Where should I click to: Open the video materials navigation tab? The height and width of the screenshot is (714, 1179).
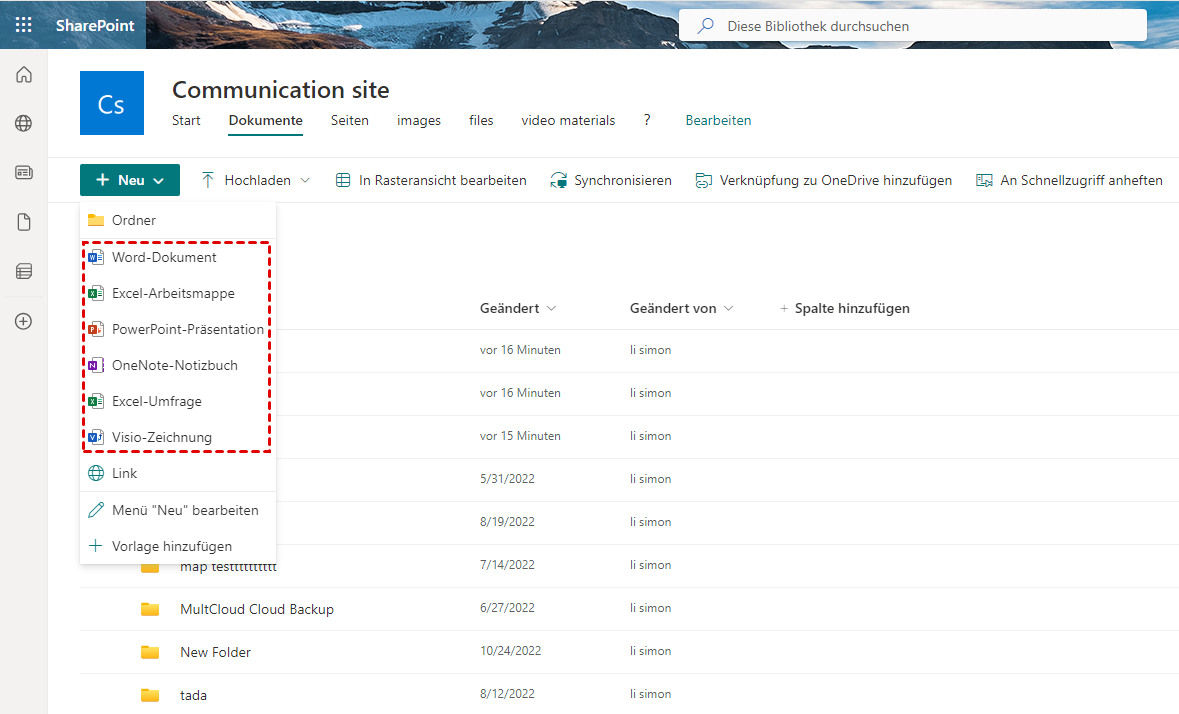point(568,120)
